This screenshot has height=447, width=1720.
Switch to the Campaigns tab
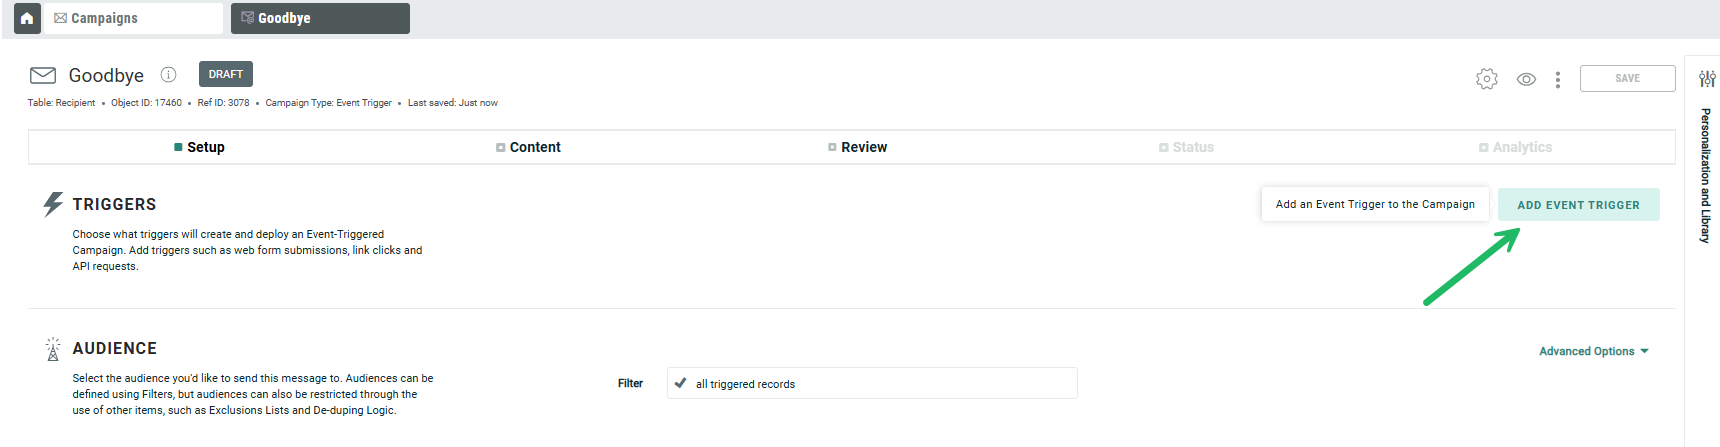pos(133,18)
